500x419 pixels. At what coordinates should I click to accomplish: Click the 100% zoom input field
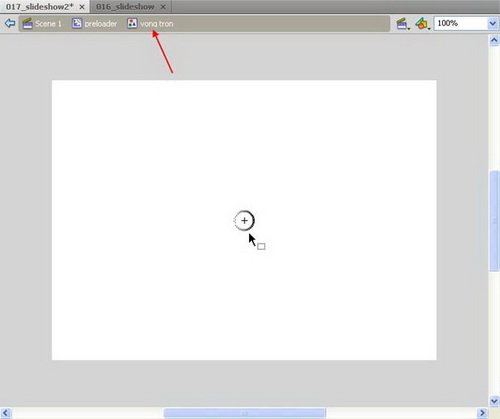pyautogui.click(x=461, y=24)
